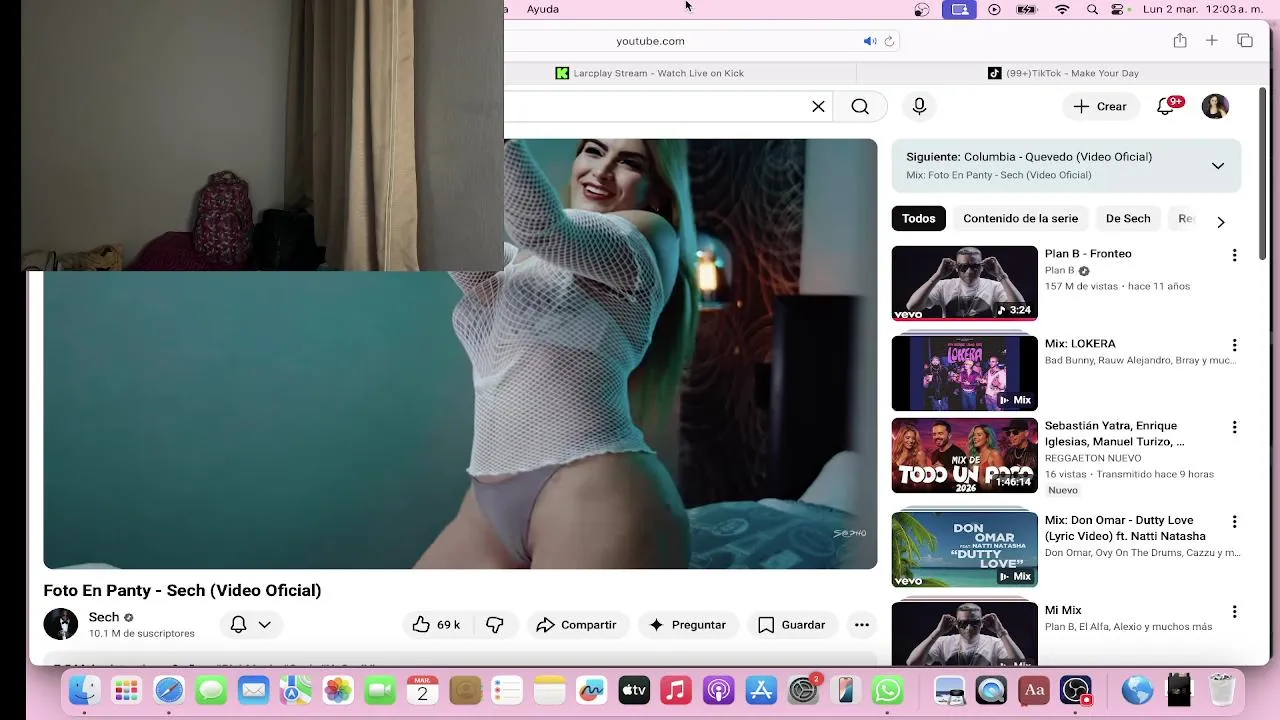The width and height of the screenshot is (1280, 720).
Task: Reload the youtube.com page
Action: pyautogui.click(x=889, y=41)
